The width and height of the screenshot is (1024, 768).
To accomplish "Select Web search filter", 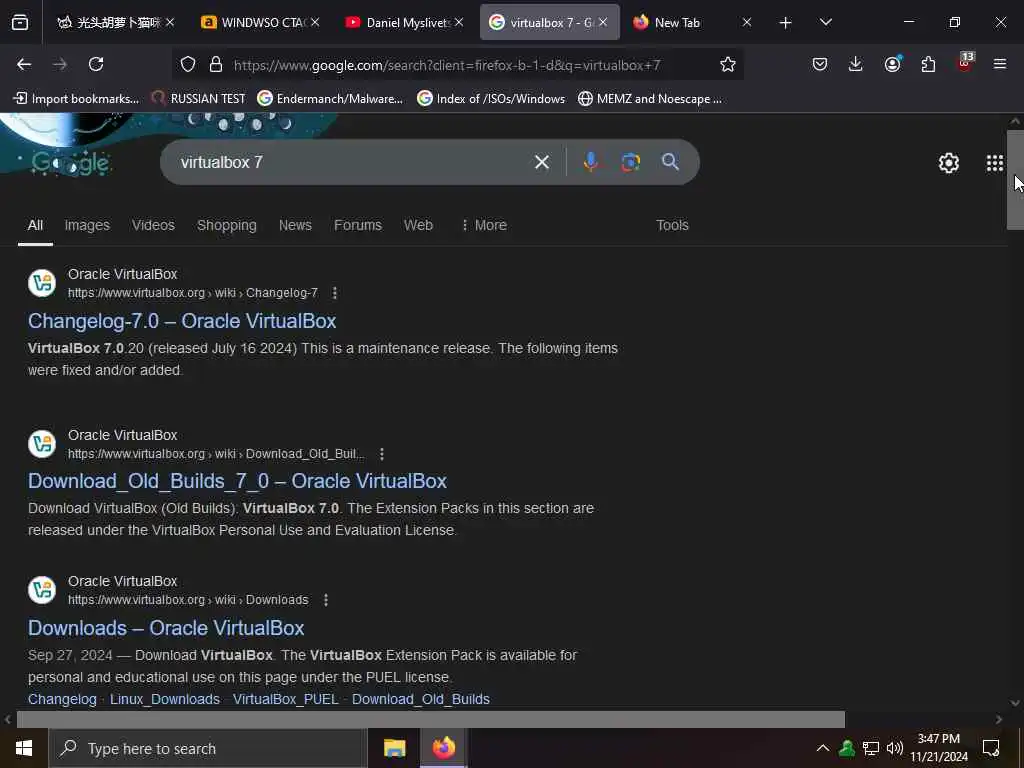I will [418, 225].
